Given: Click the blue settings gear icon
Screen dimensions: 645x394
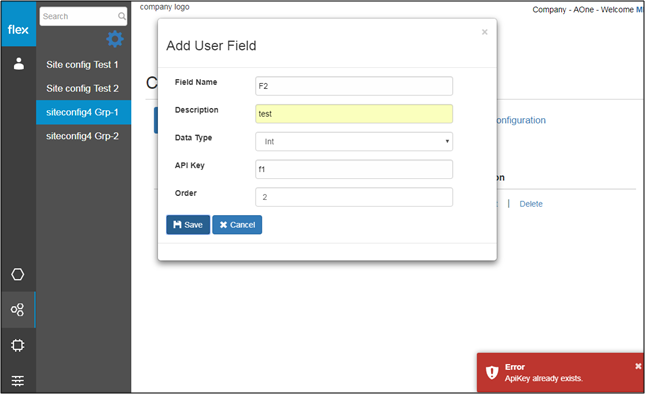Looking at the screenshot, I should click(x=115, y=39).
